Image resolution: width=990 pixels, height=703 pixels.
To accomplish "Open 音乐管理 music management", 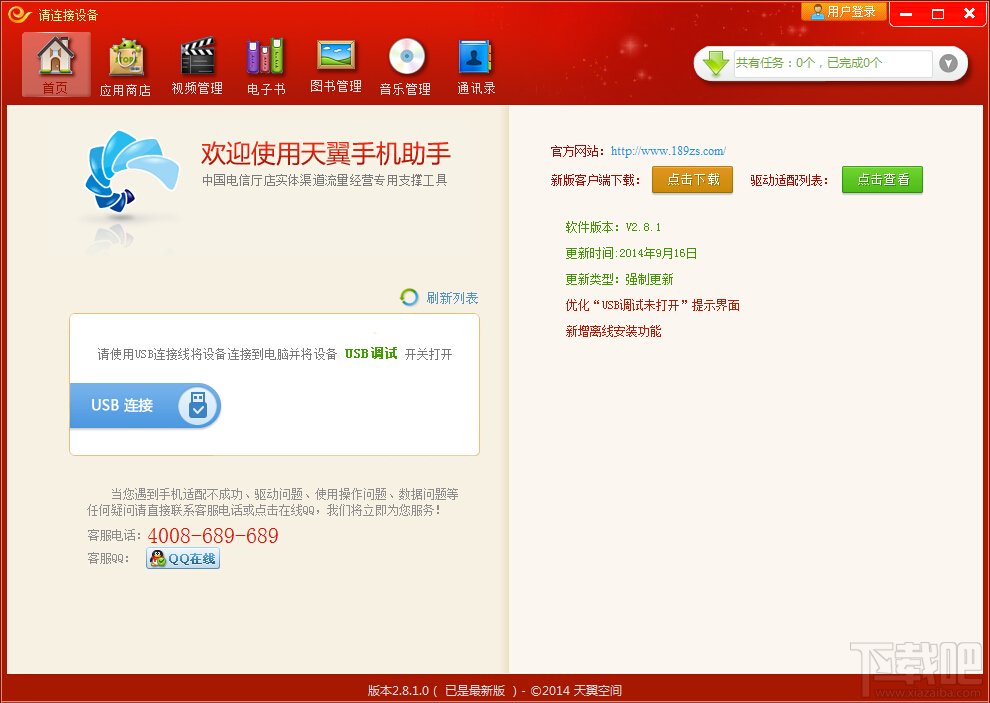I will [405, 67].
